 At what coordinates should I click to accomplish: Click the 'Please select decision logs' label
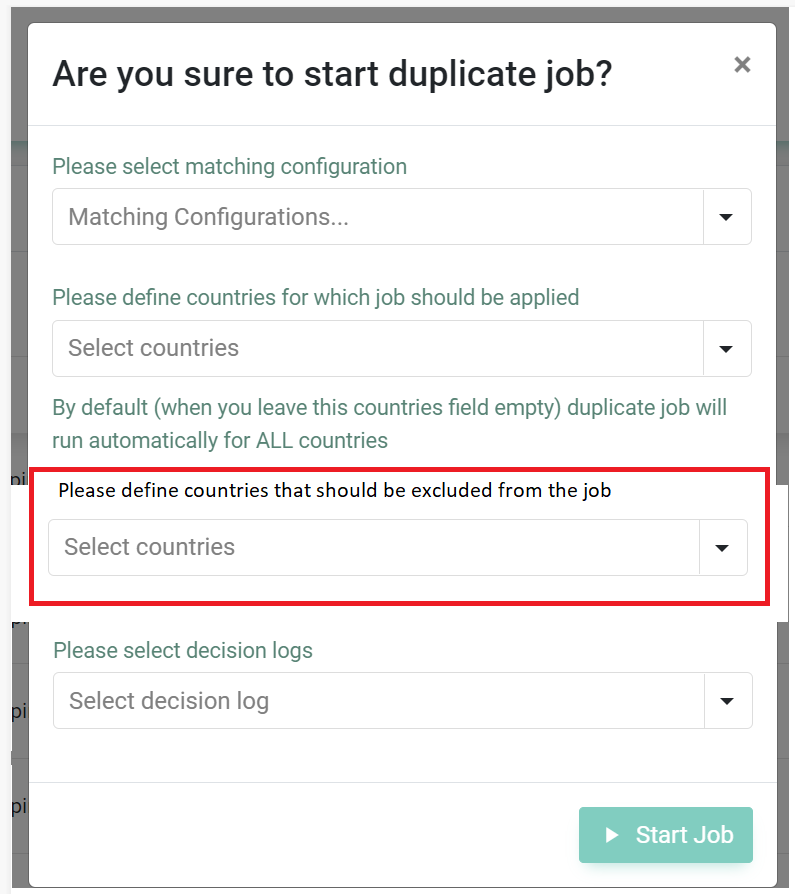click(183, 650)
